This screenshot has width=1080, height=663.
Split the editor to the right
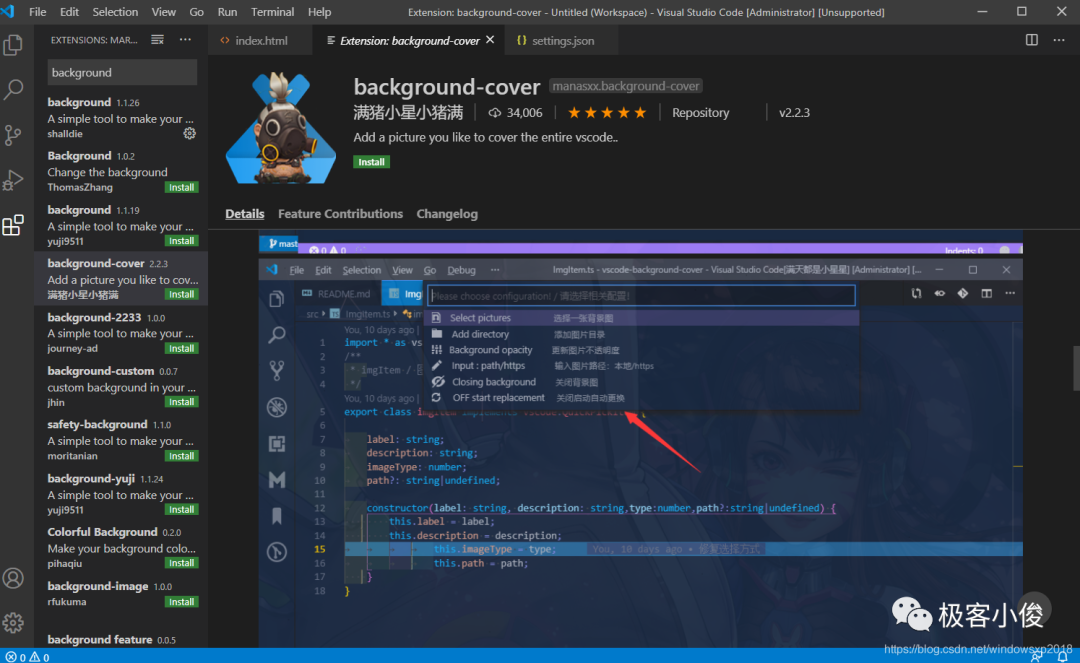point(1032,40)
